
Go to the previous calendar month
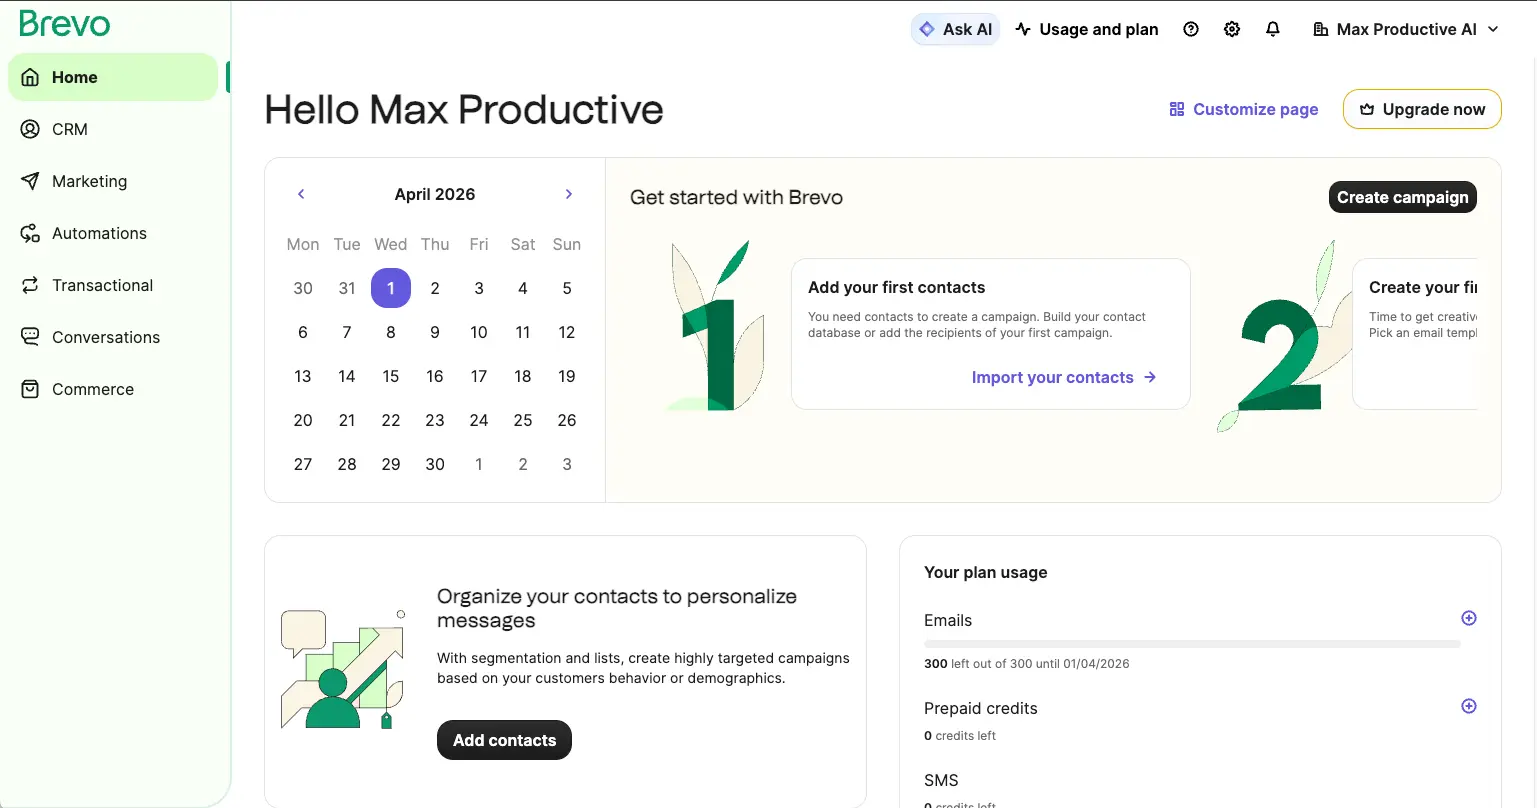tap(301, 194)
